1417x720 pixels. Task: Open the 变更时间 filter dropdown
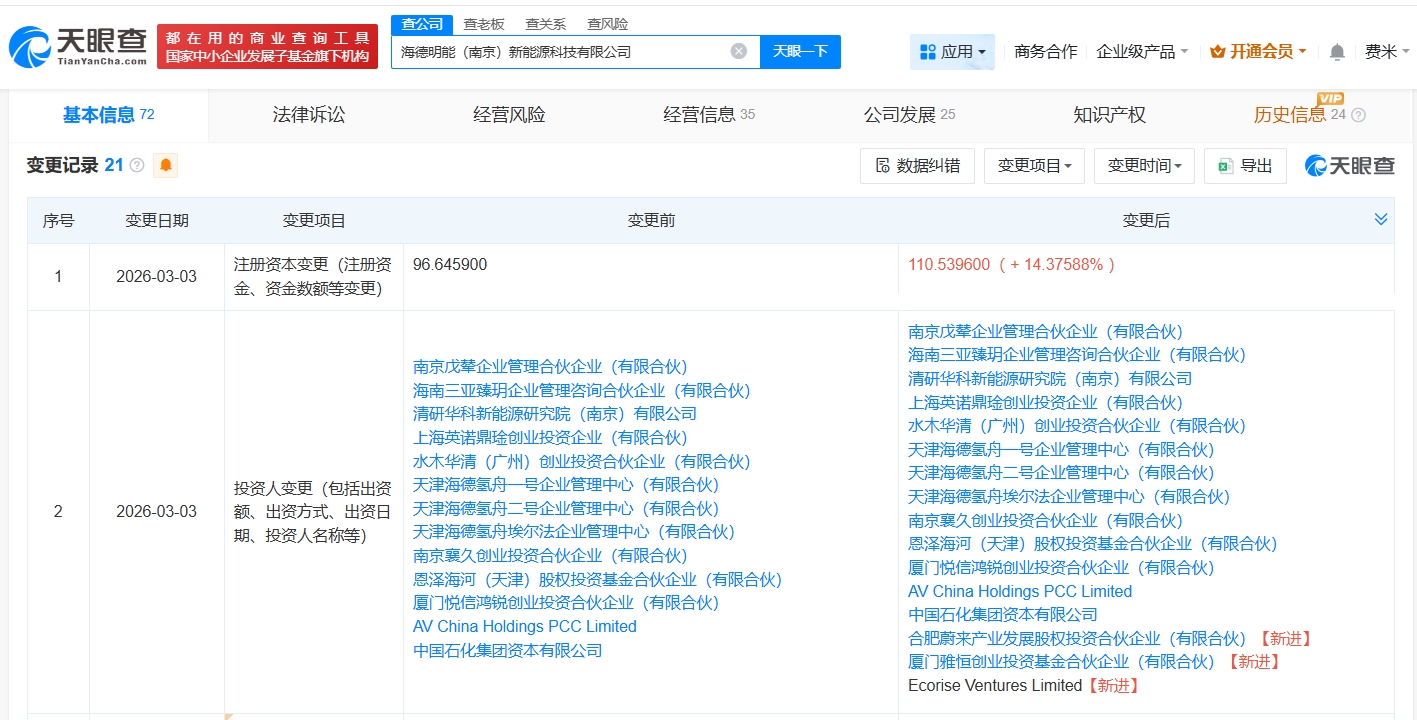[1144, 166]
